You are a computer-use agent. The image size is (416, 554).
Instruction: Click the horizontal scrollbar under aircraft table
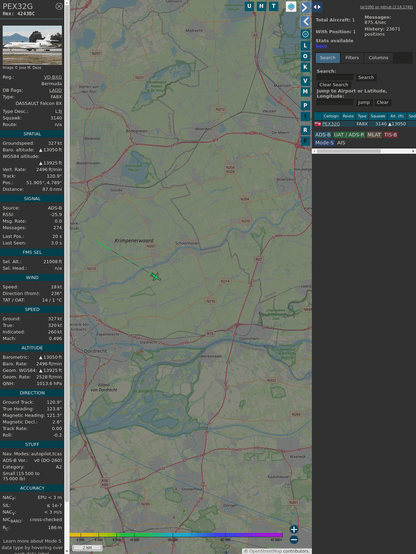pos(364,151)
